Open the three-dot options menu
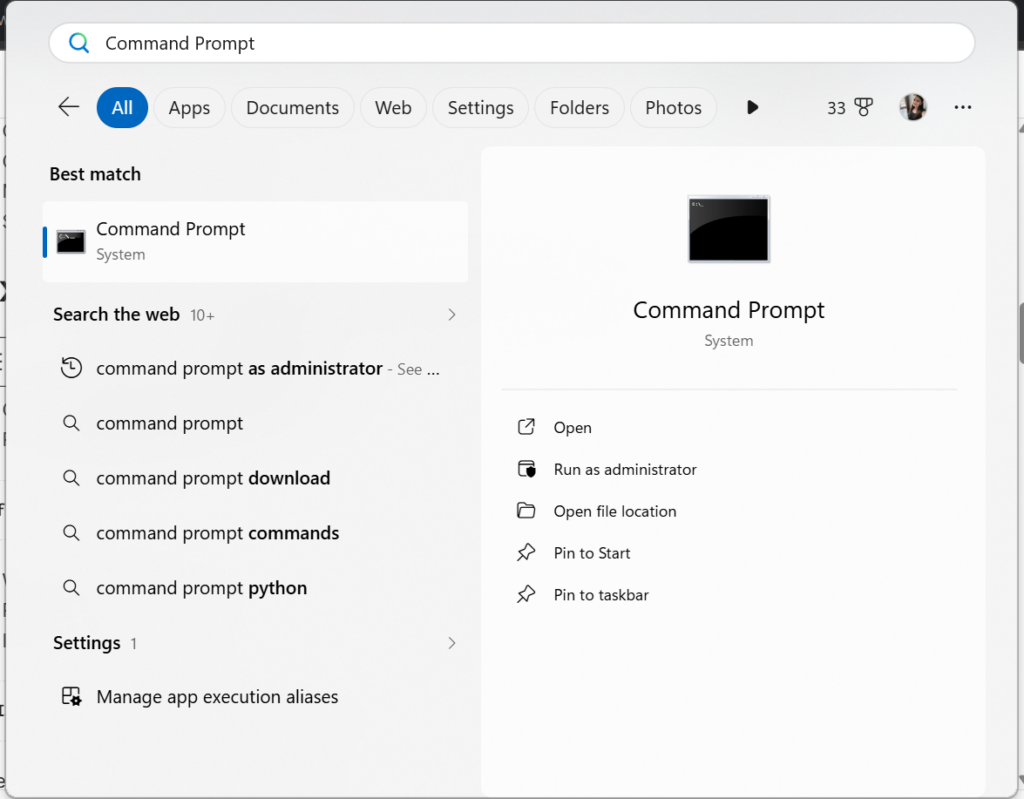Viewport: 1024px width, 799px height. click(963, 107)
